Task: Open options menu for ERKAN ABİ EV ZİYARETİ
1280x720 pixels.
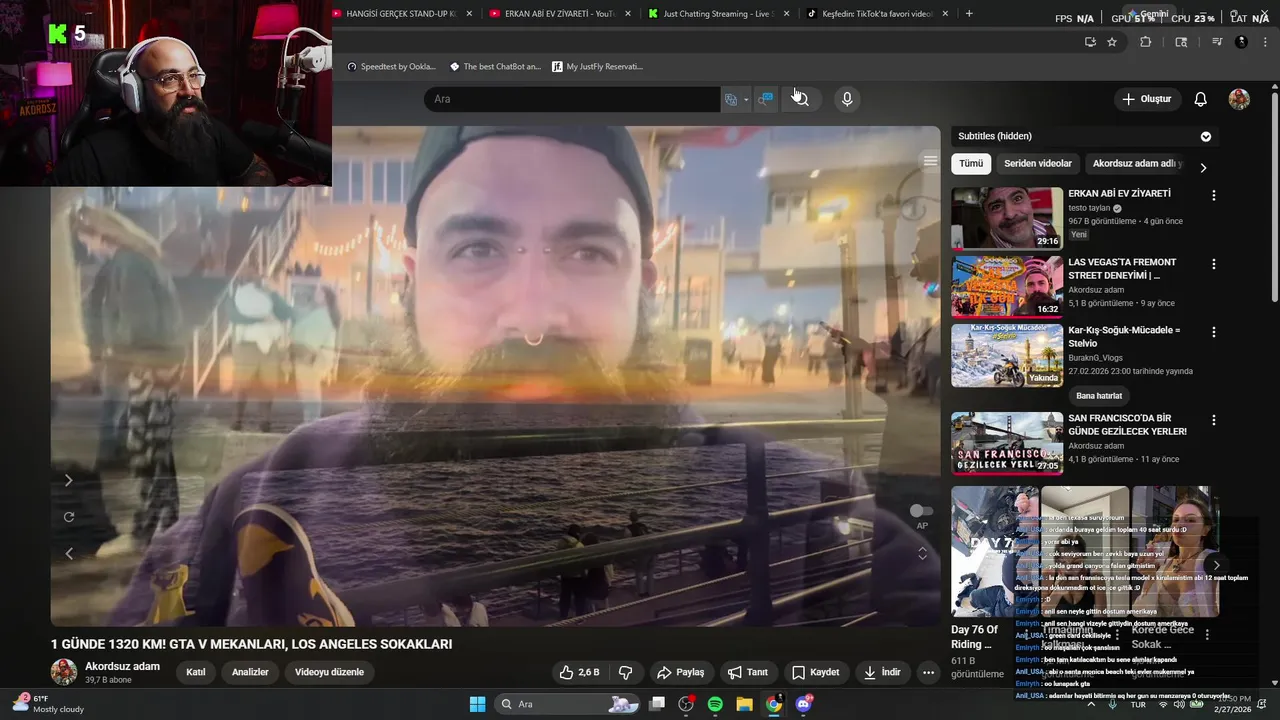Action: pyautogui.click(x=1214, y=196)
